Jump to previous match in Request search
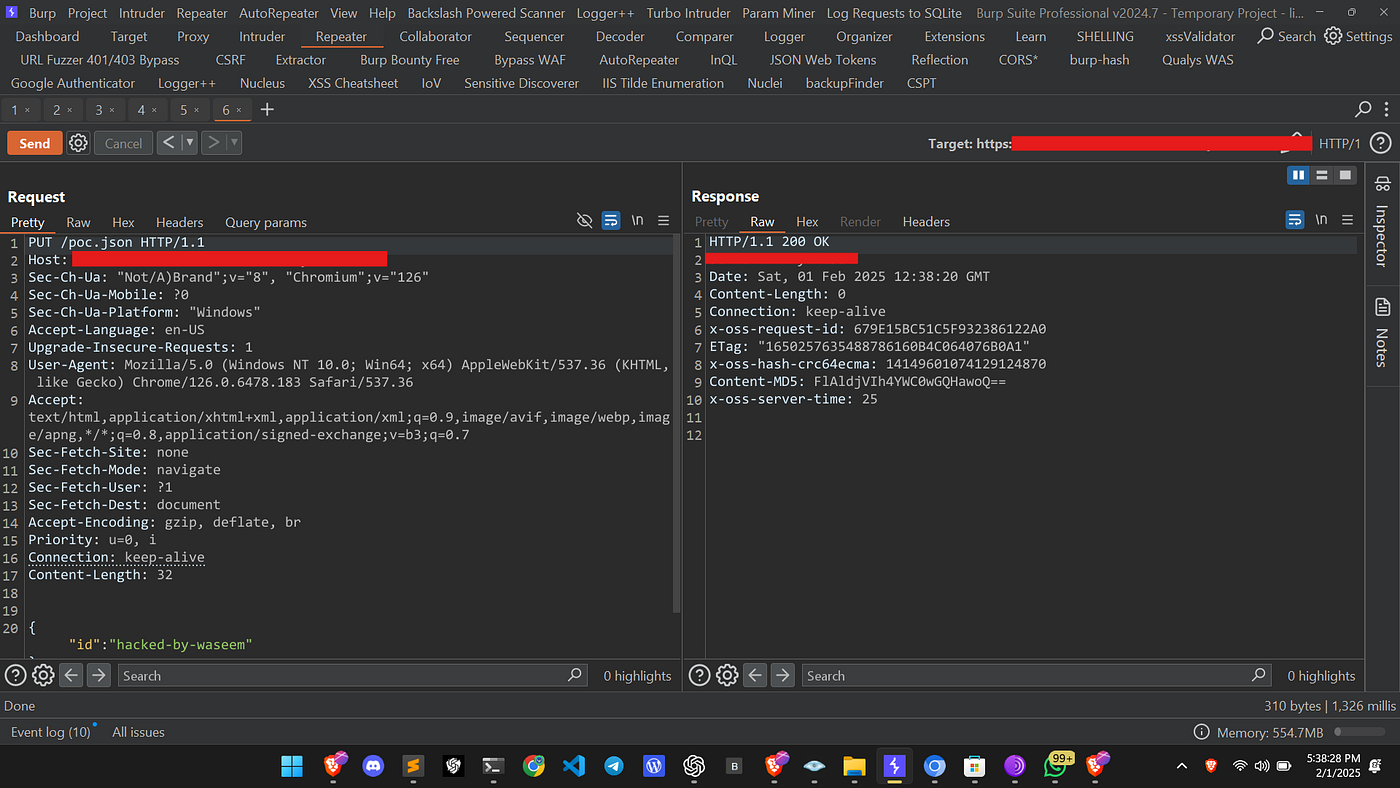This screenshot has width=1400, height=788. [x=71, y=675]
